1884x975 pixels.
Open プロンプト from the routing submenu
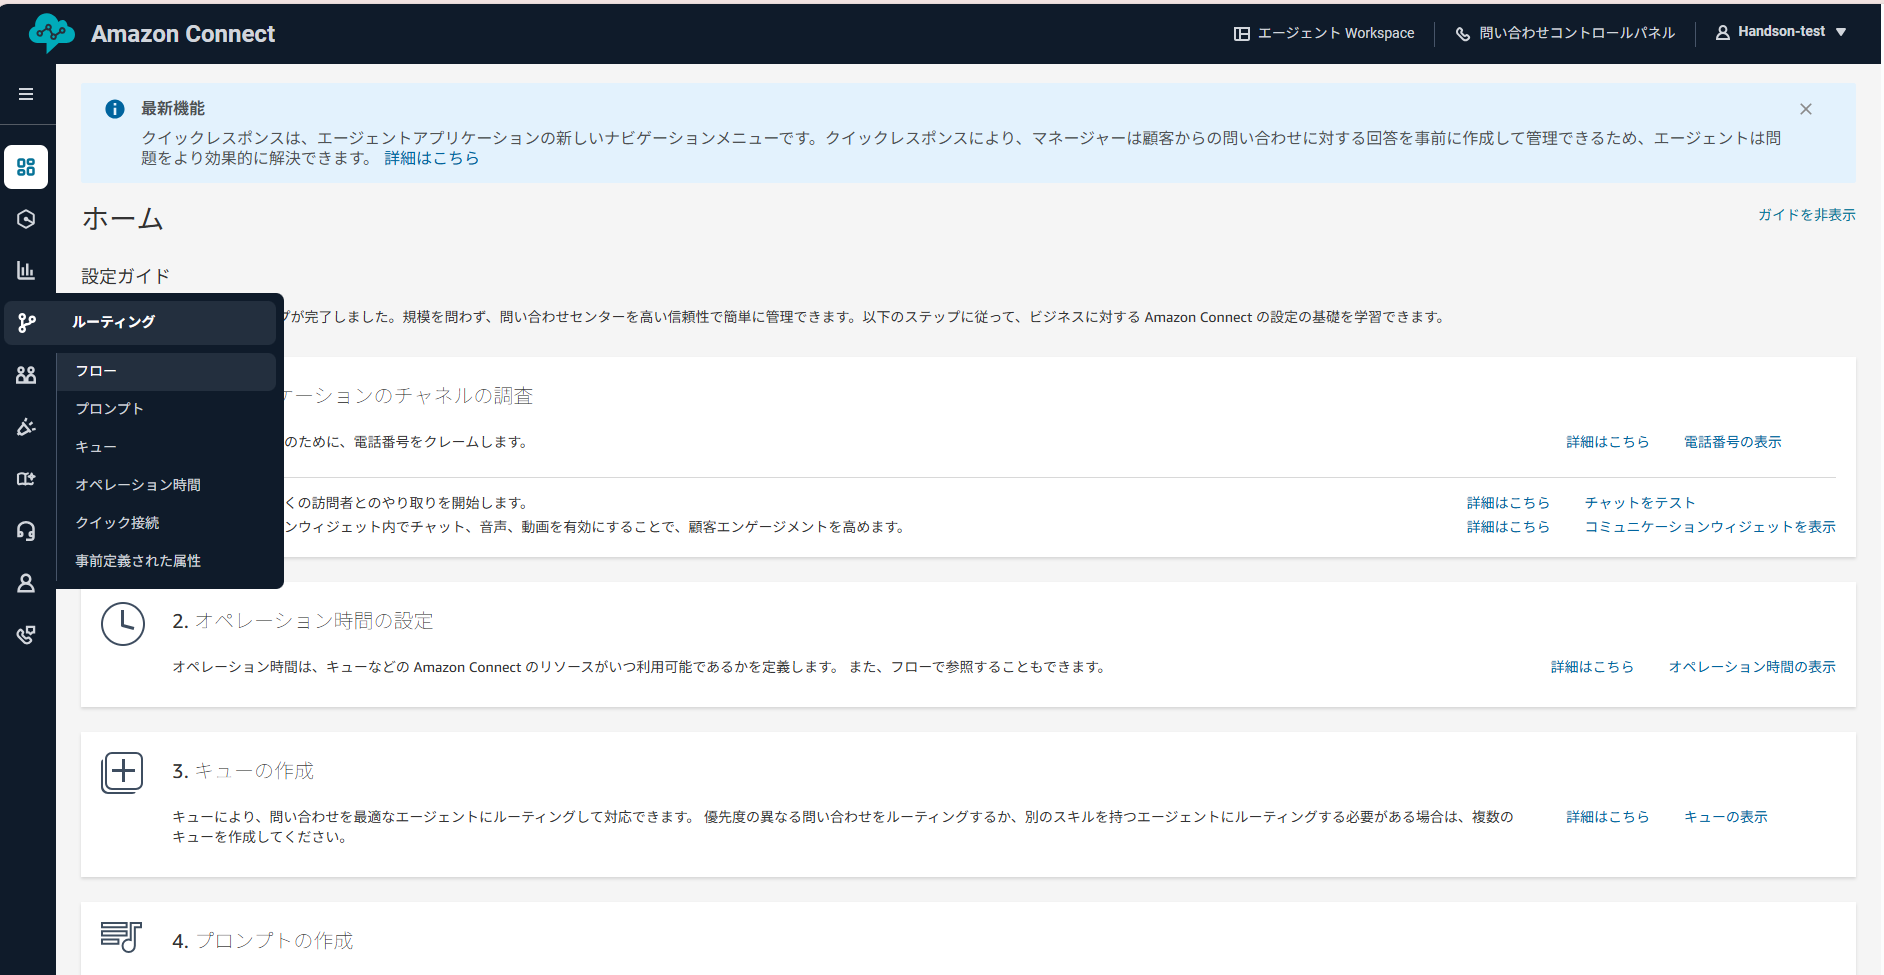pos(109,408)
